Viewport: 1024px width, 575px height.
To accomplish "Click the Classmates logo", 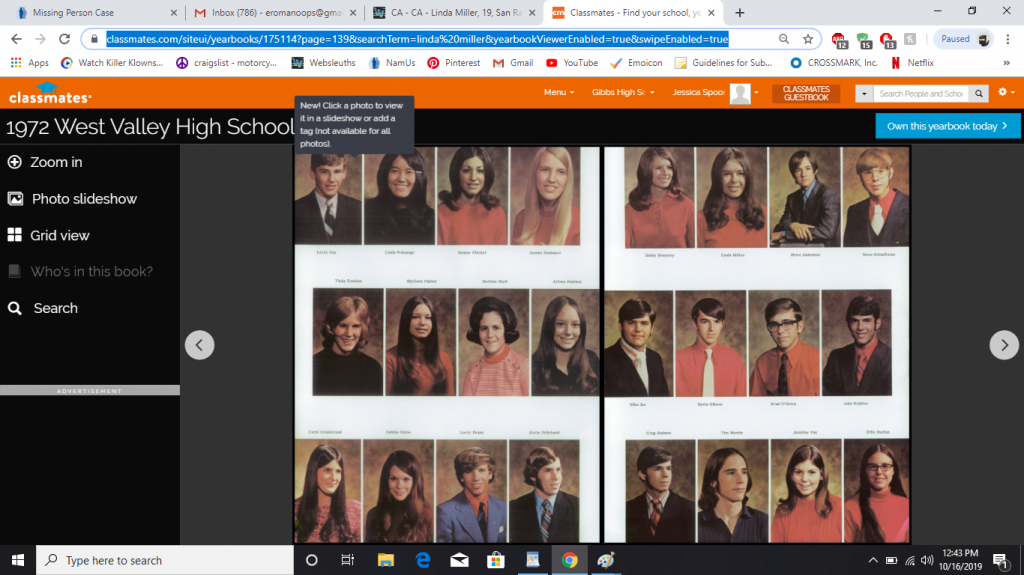I will pos(50,93).
